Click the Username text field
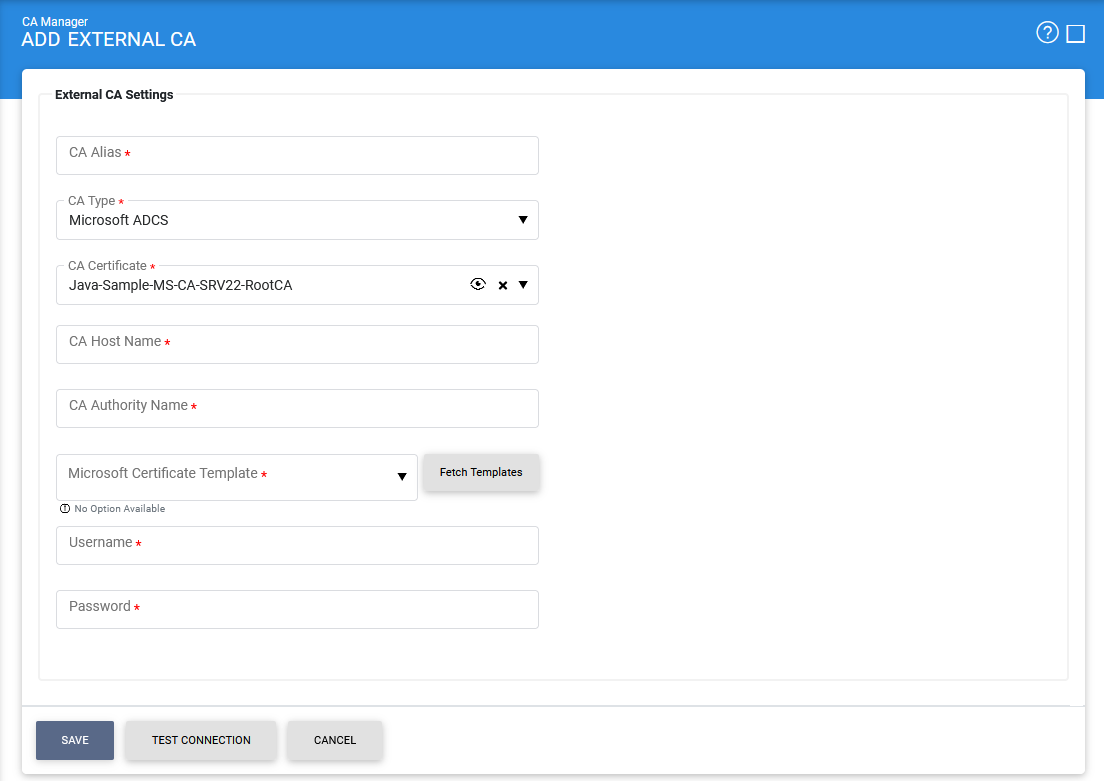 [x=297, y=545]
